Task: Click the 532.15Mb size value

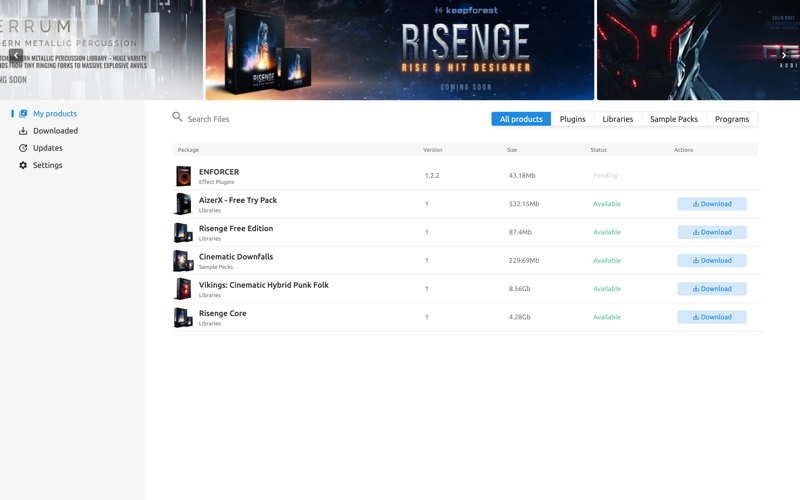Action: tap(523, 204)
